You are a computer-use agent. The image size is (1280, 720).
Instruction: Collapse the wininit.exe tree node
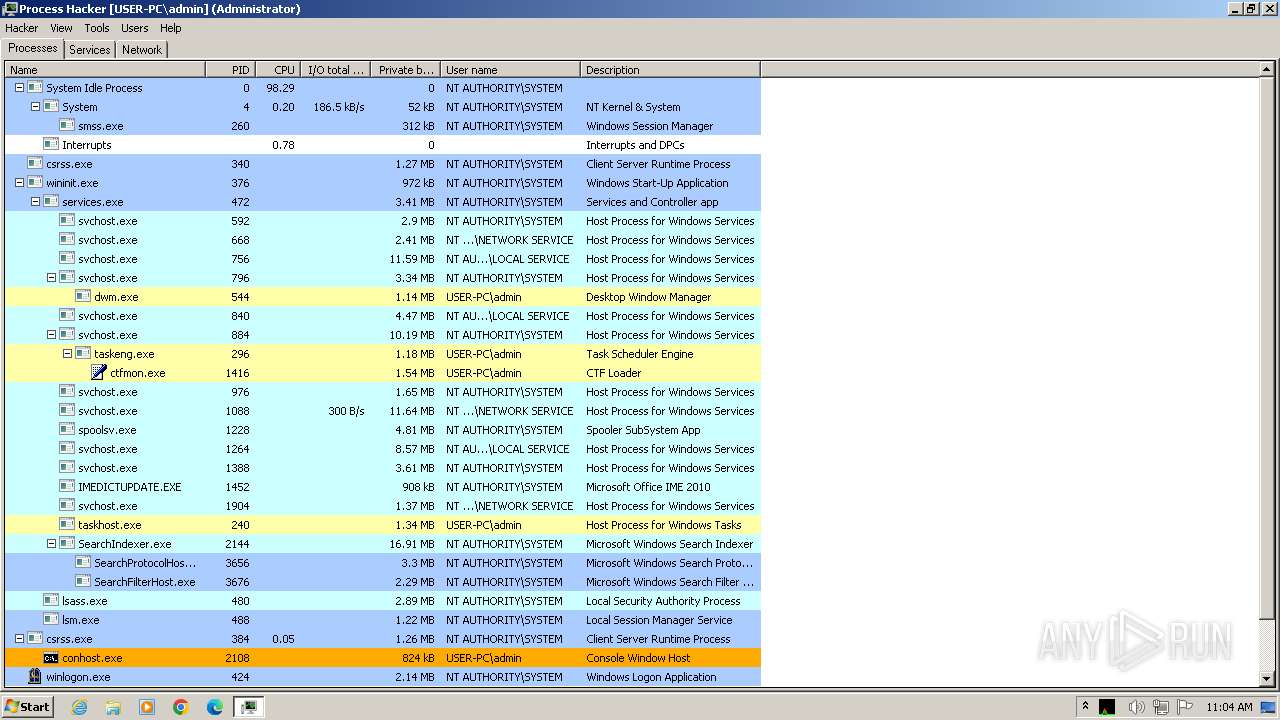pos(19,183)
